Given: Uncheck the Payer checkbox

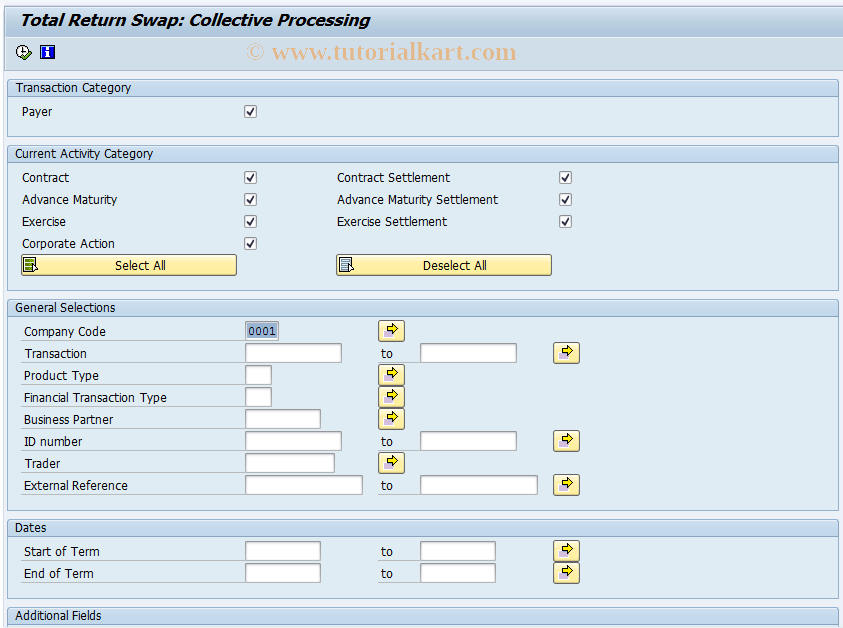Looking at the screenshot, I should pos(250,111).
